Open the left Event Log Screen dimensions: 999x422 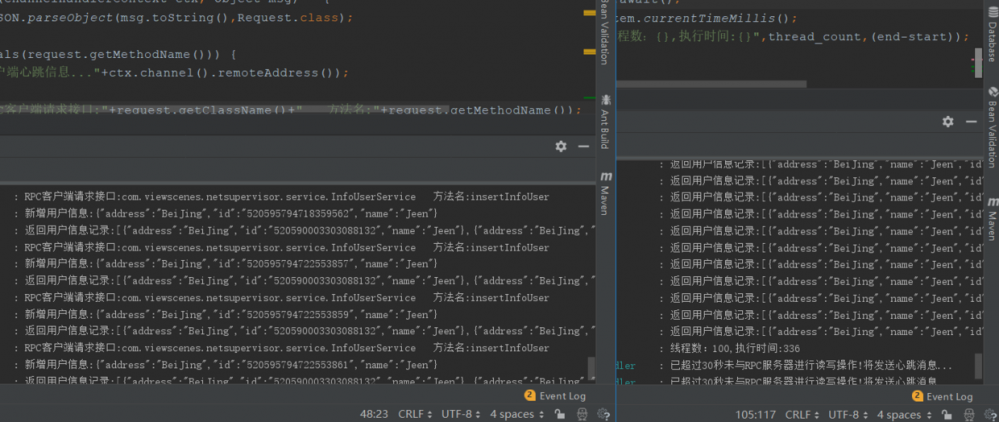558,396
